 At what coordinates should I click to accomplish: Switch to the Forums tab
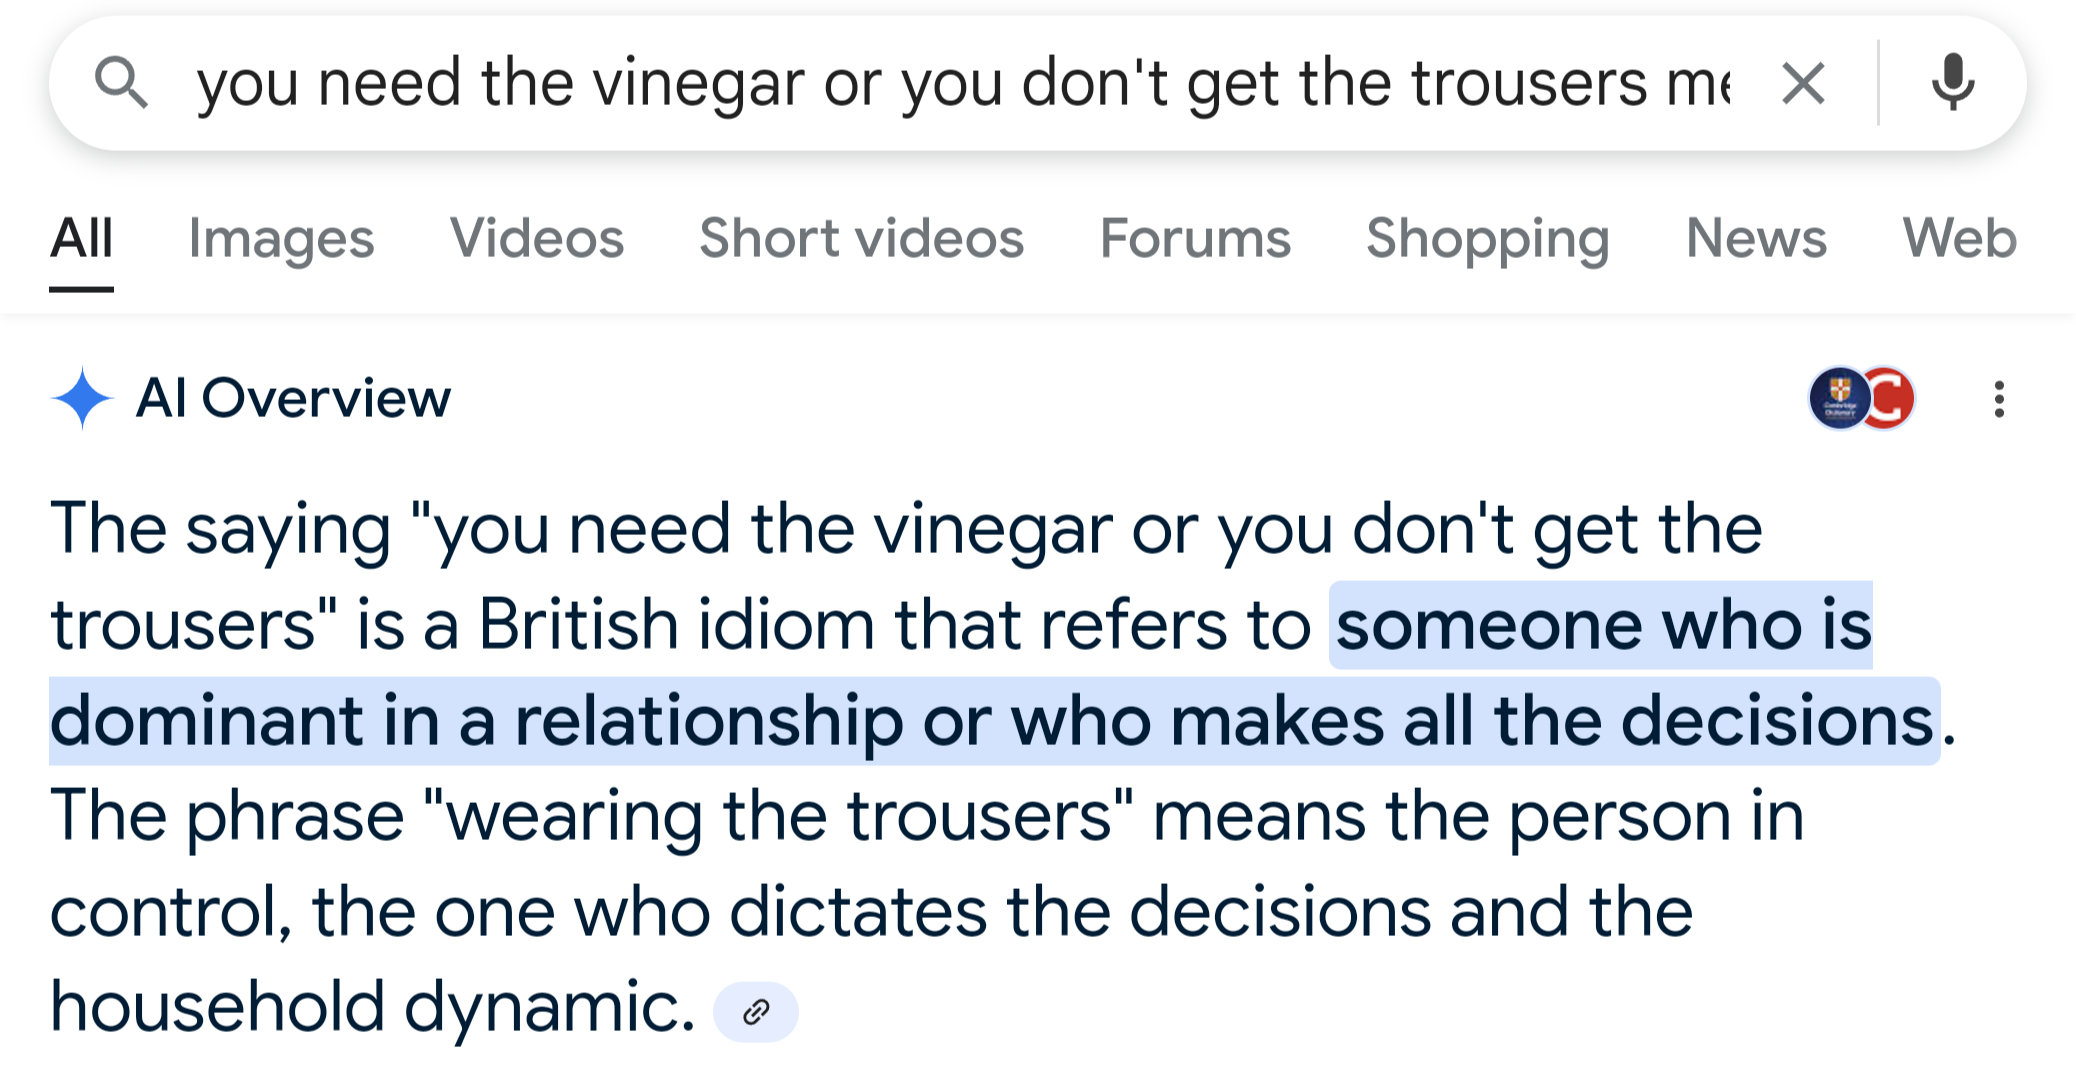click(x=1195, y=239)
